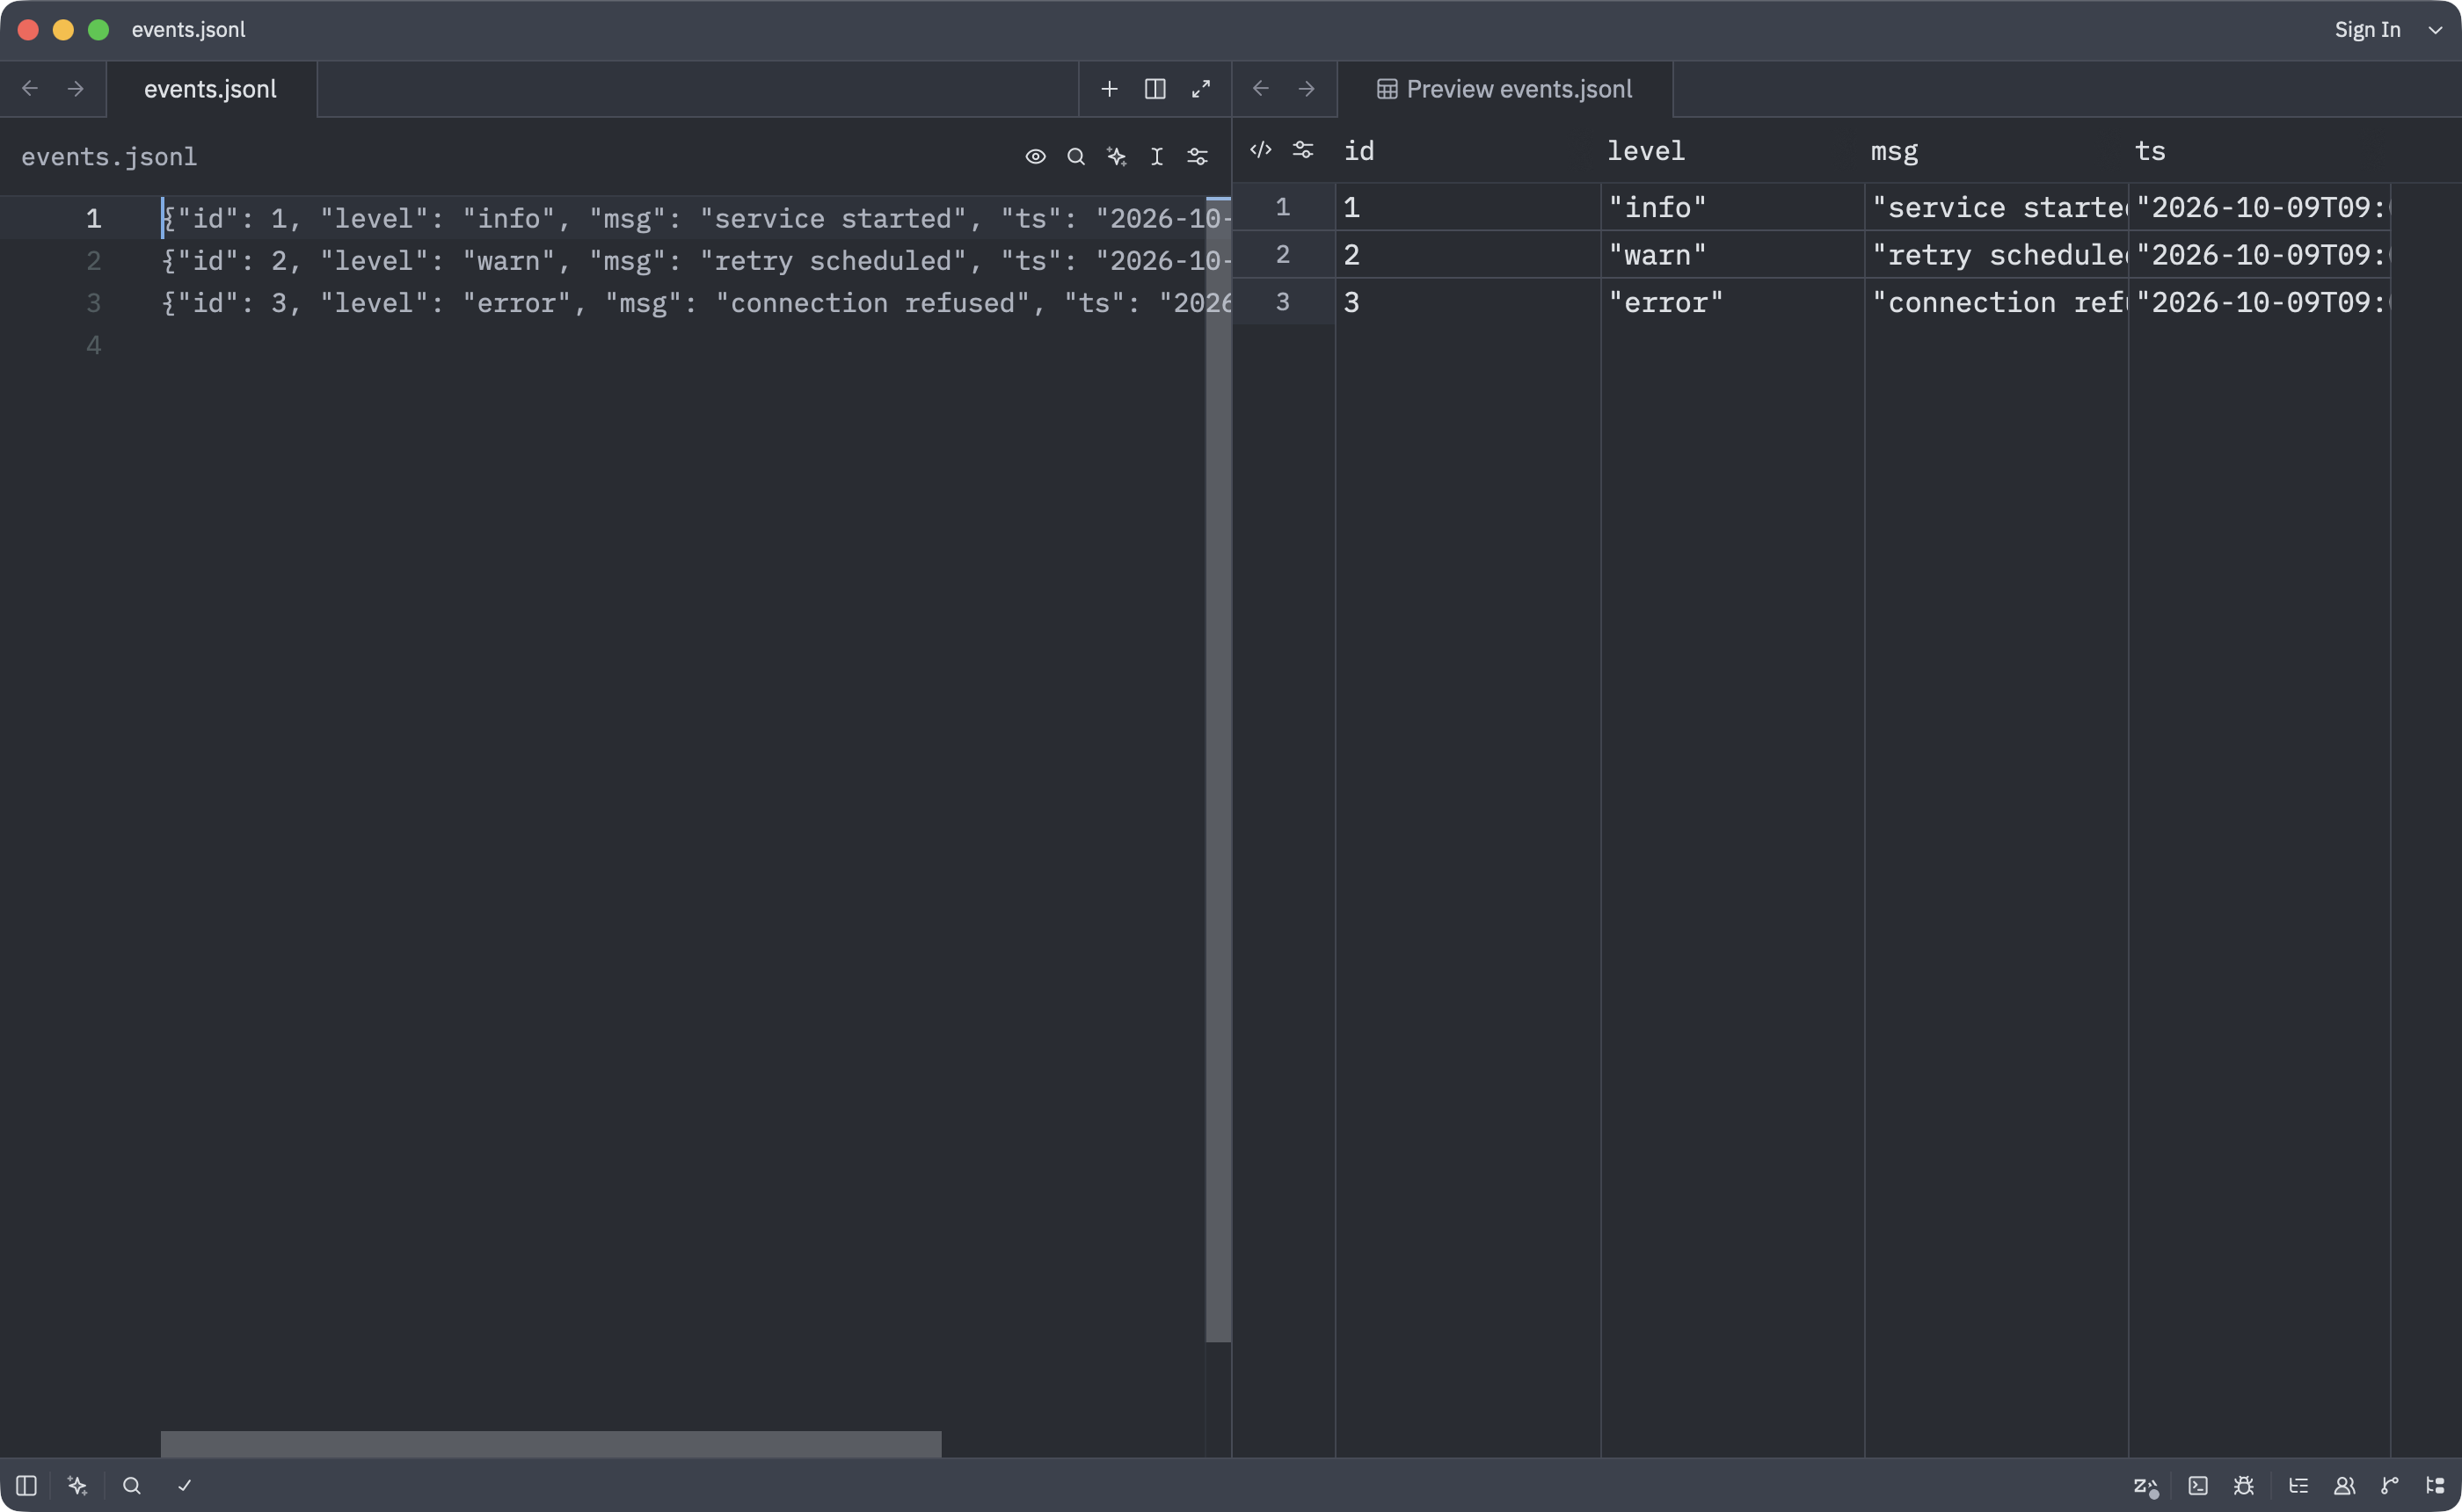Open buffer search from editor toolbar magnifier
Viewport: 2462px width, 1512px height.
(1076, 157)
